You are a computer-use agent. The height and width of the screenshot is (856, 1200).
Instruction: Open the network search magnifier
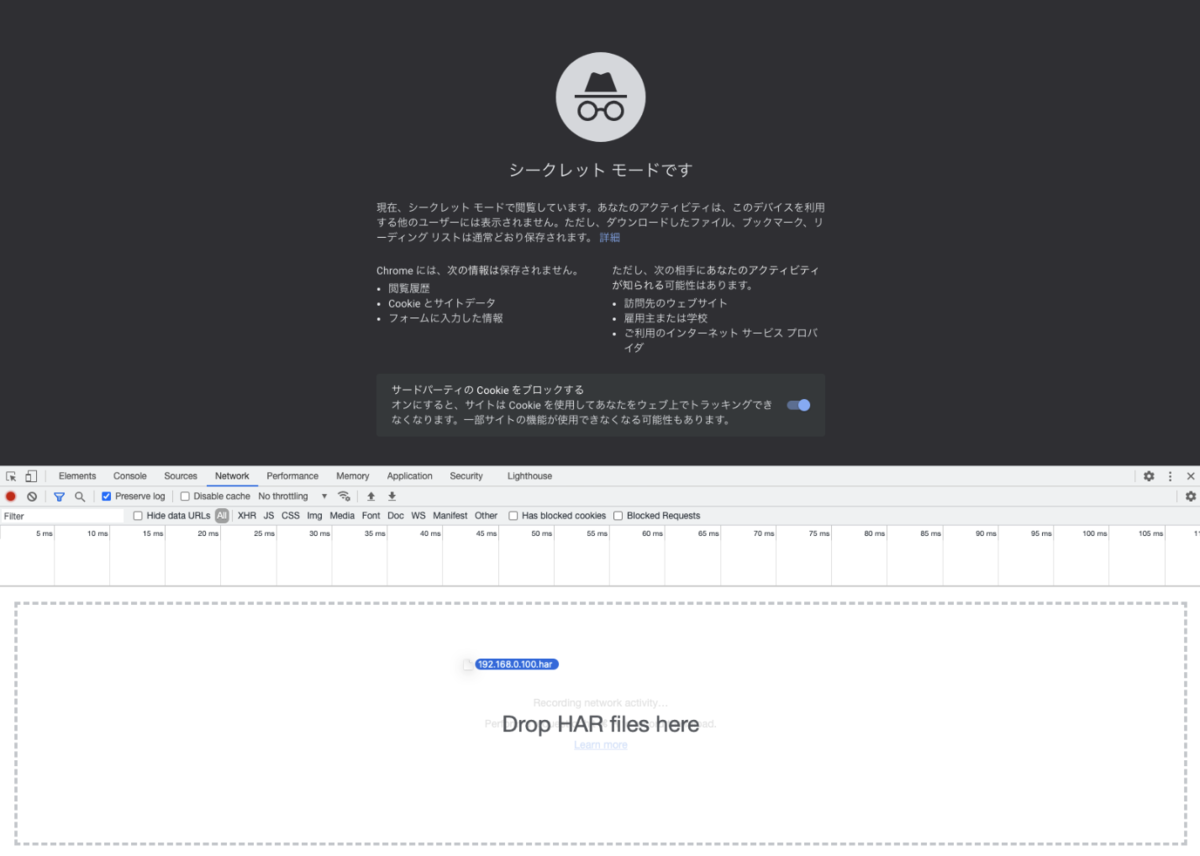tap(80, 496)
